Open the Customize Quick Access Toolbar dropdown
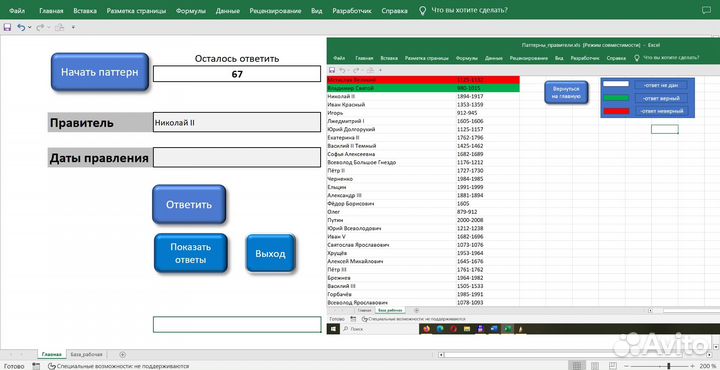The height and width of the screenshot is (370, 720). 73,28
